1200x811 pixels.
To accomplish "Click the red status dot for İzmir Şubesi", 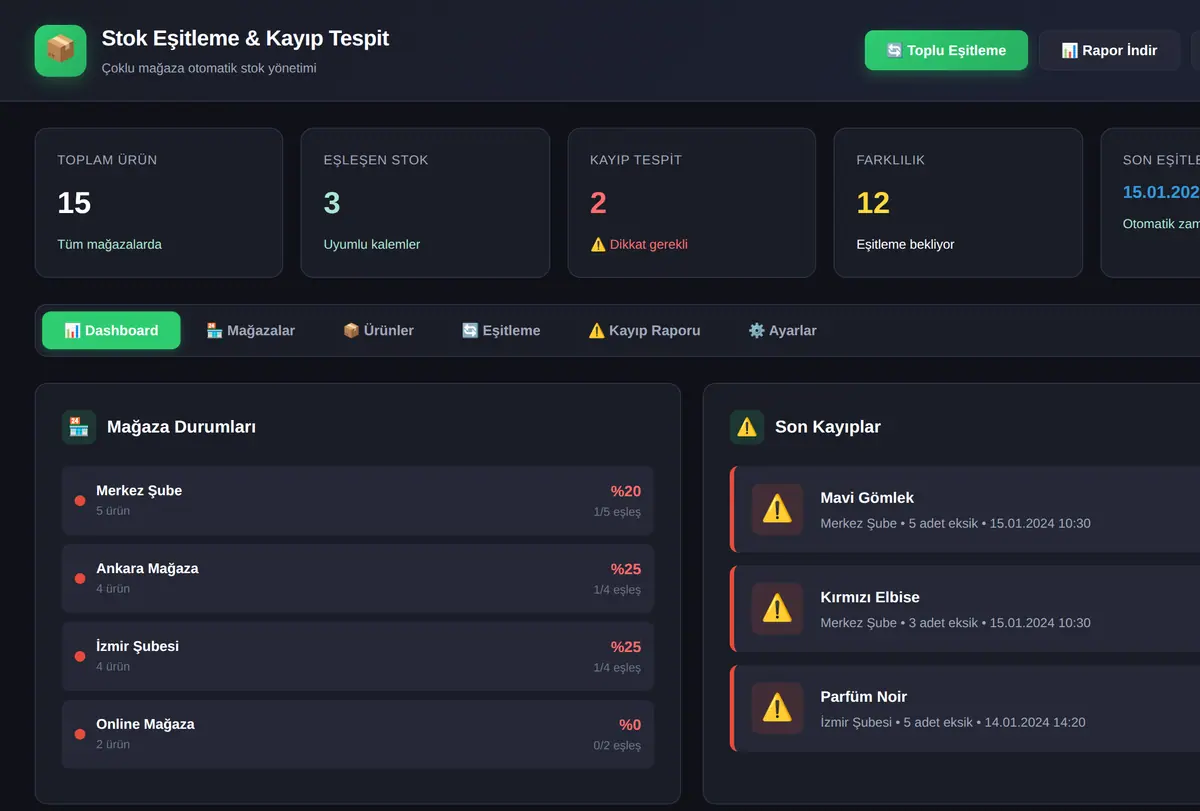I will pos(80,656).
